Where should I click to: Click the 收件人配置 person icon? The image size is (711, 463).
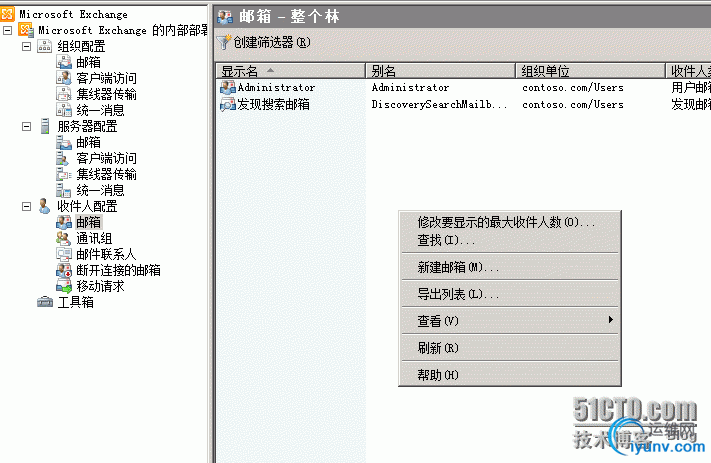pyautogui.click(x=44, y=206)
